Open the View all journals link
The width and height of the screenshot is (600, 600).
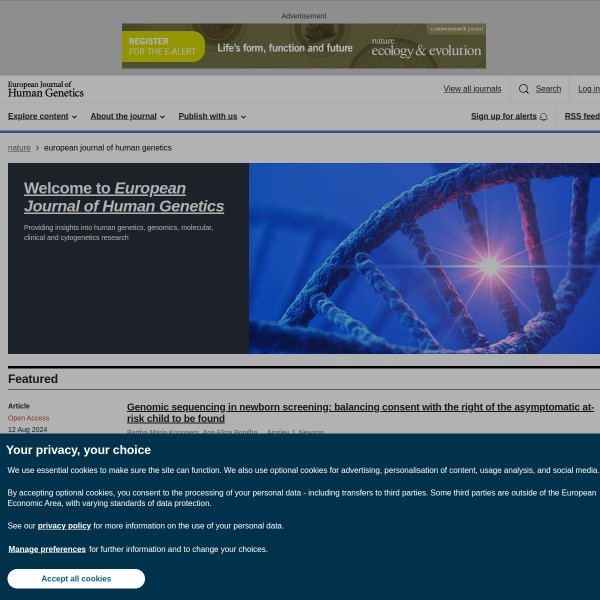[x=472, y=89]
